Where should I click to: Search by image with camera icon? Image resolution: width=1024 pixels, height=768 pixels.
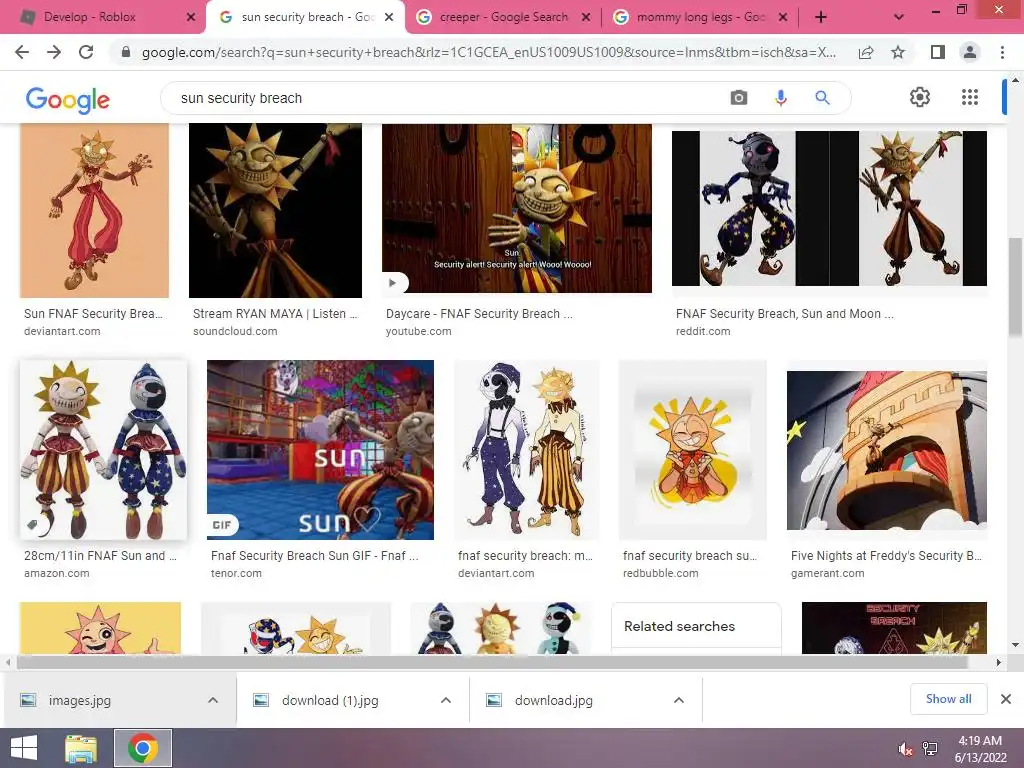point(739,98)
